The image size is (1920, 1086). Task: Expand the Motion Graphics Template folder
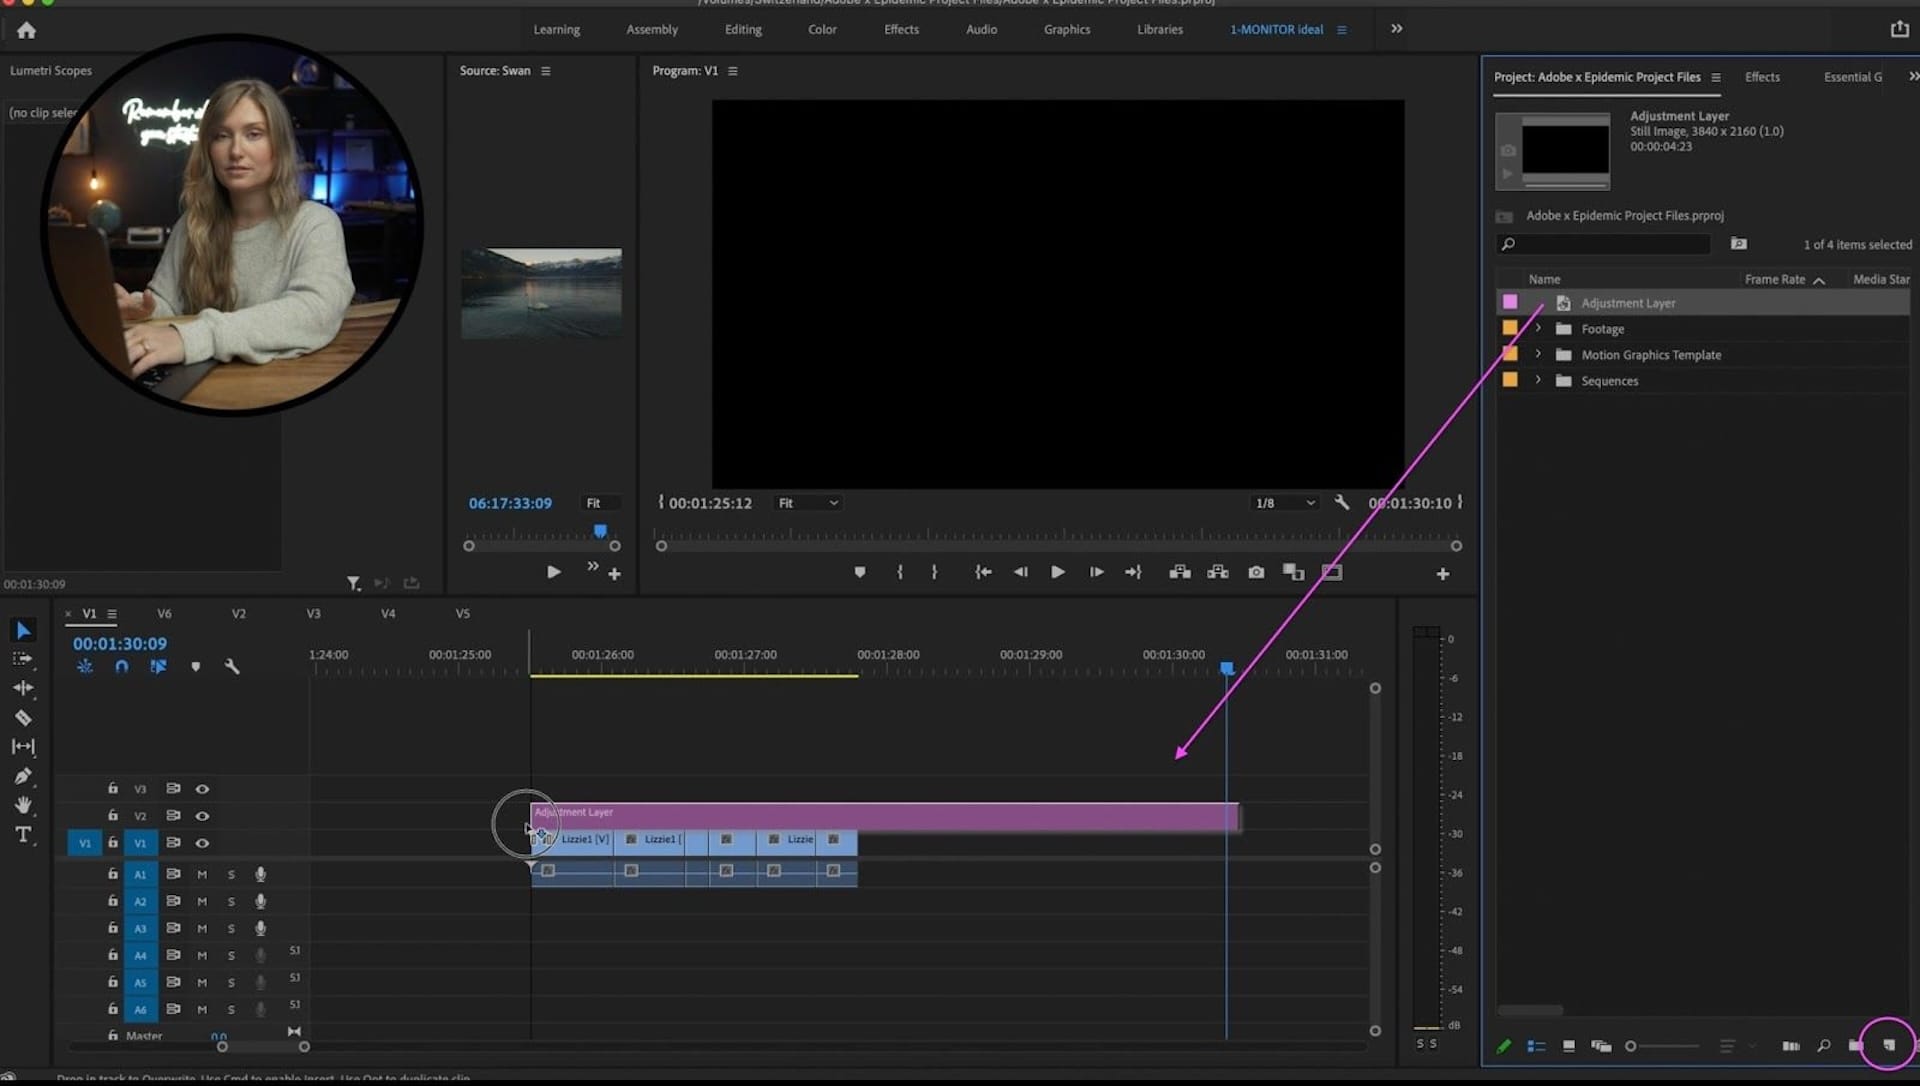click(1538, 353)
